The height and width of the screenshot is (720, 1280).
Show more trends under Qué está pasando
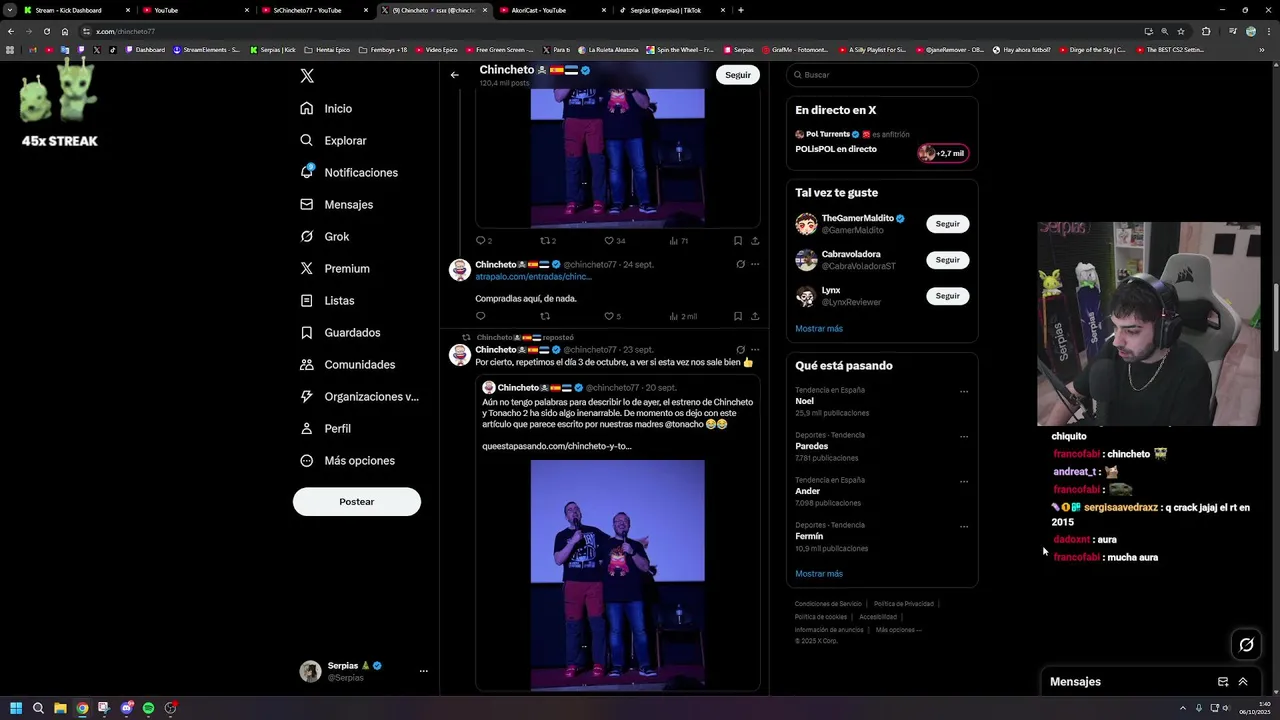[819, 574]
